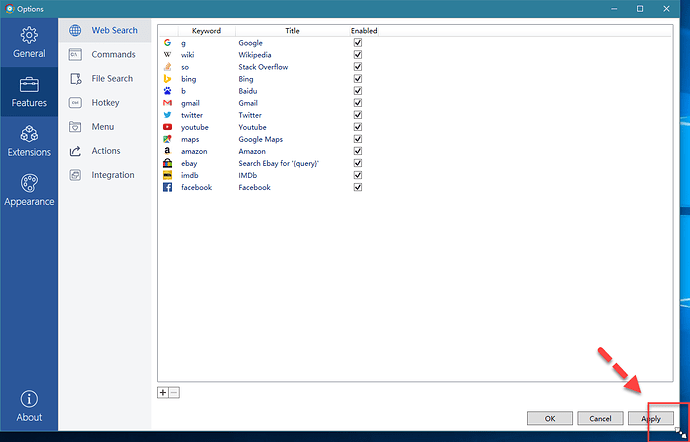The height and width of the screenshot is (442, 690).
Task: Click the Gmail envelope icon
Action: pyautogui.click(x=167, y=103)
